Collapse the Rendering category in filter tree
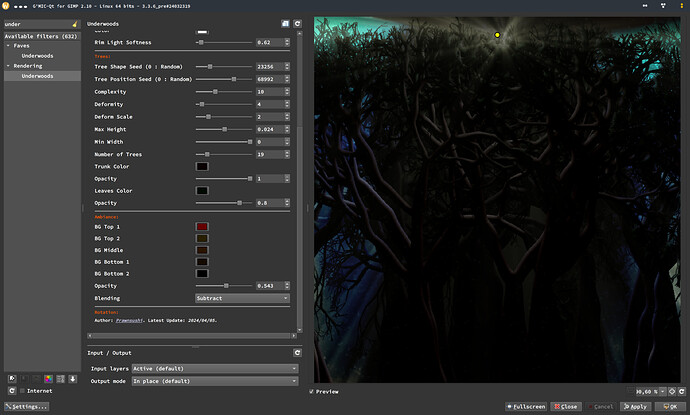The width and height of the screenshot is (690, 415). [8, 66]
